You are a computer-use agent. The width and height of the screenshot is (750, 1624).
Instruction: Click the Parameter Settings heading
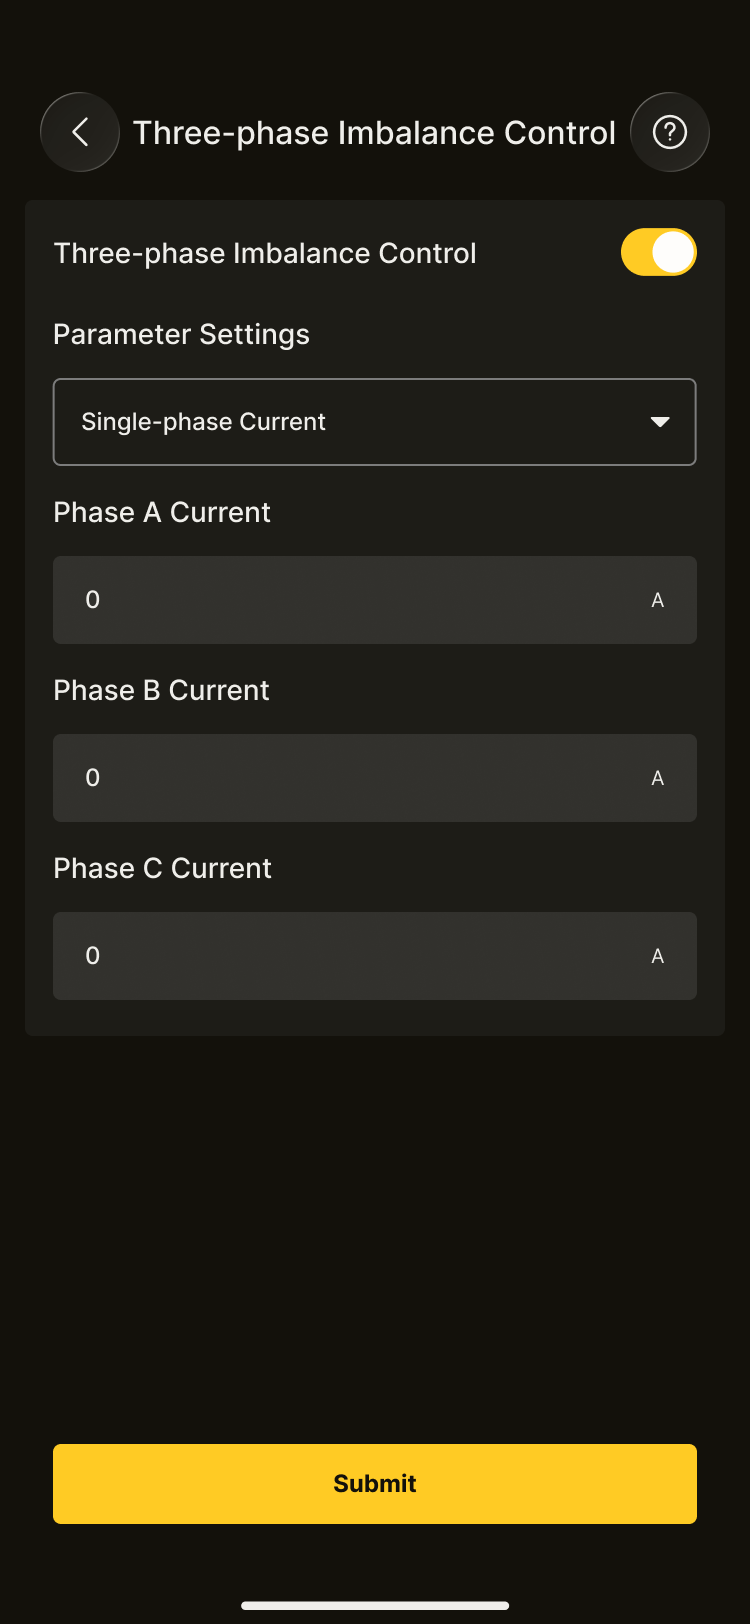tap(181, 334)
